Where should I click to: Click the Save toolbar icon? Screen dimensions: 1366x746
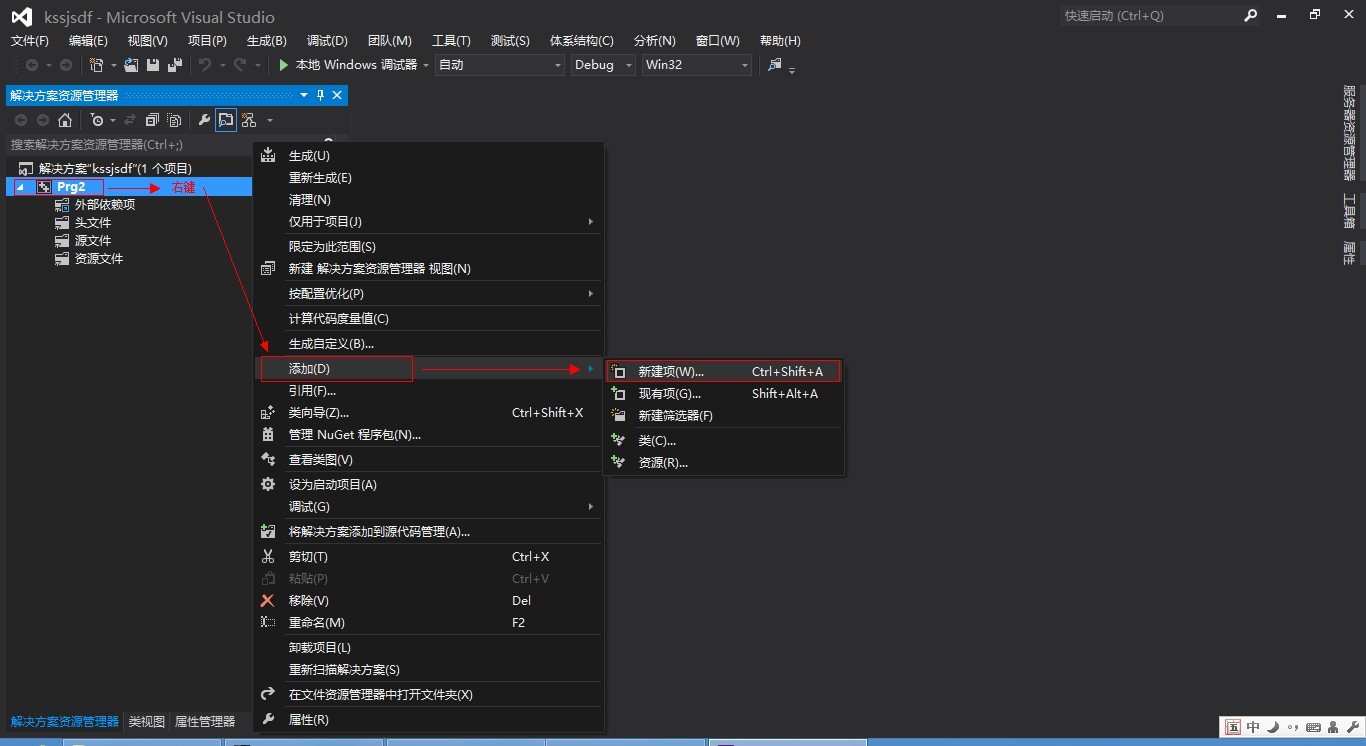point(153,65)
